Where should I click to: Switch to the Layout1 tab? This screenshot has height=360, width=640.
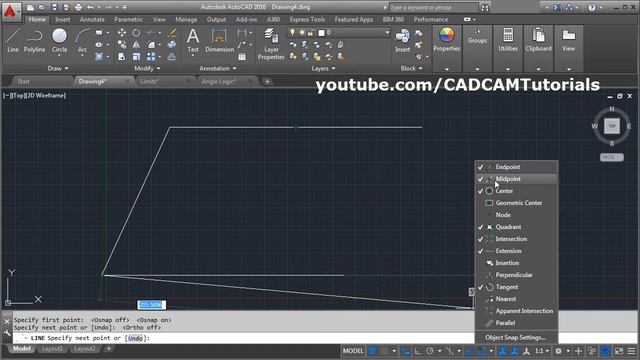[x=52, y=349]
